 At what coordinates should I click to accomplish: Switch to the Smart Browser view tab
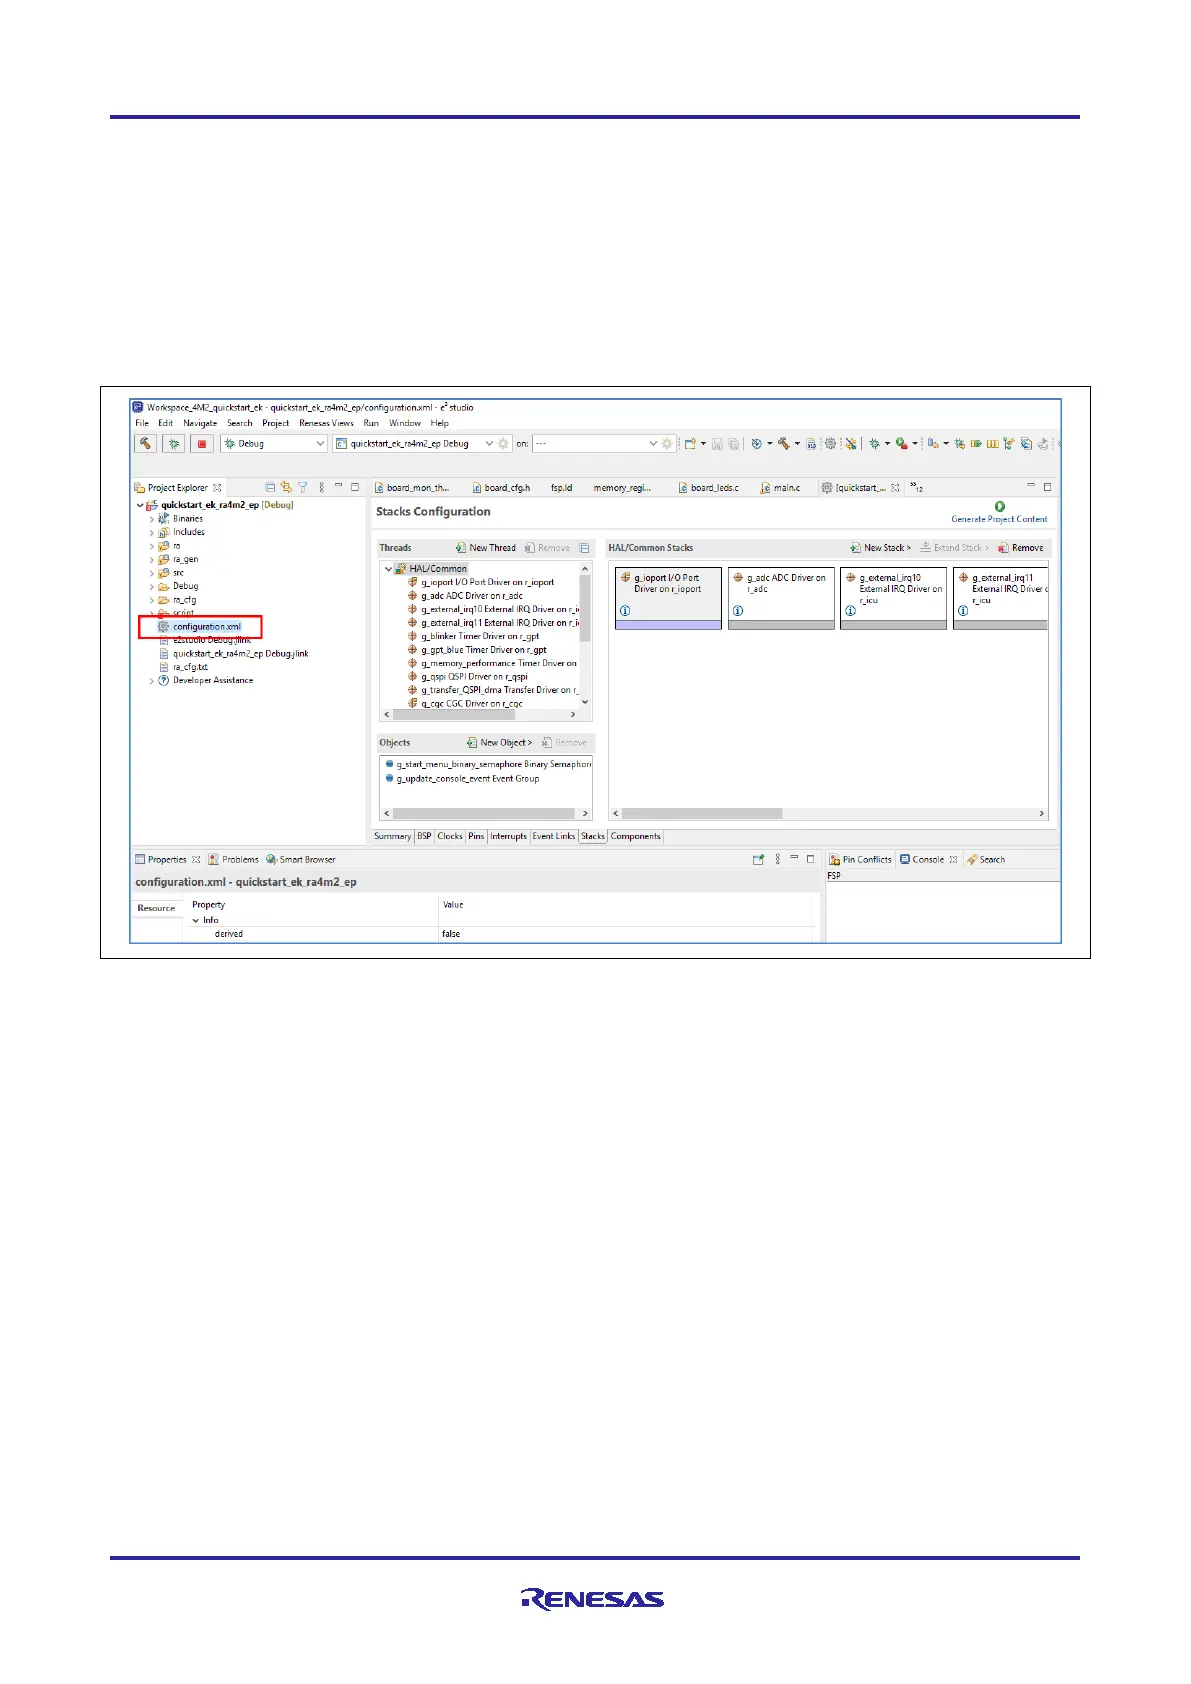[x=301, y=860]
